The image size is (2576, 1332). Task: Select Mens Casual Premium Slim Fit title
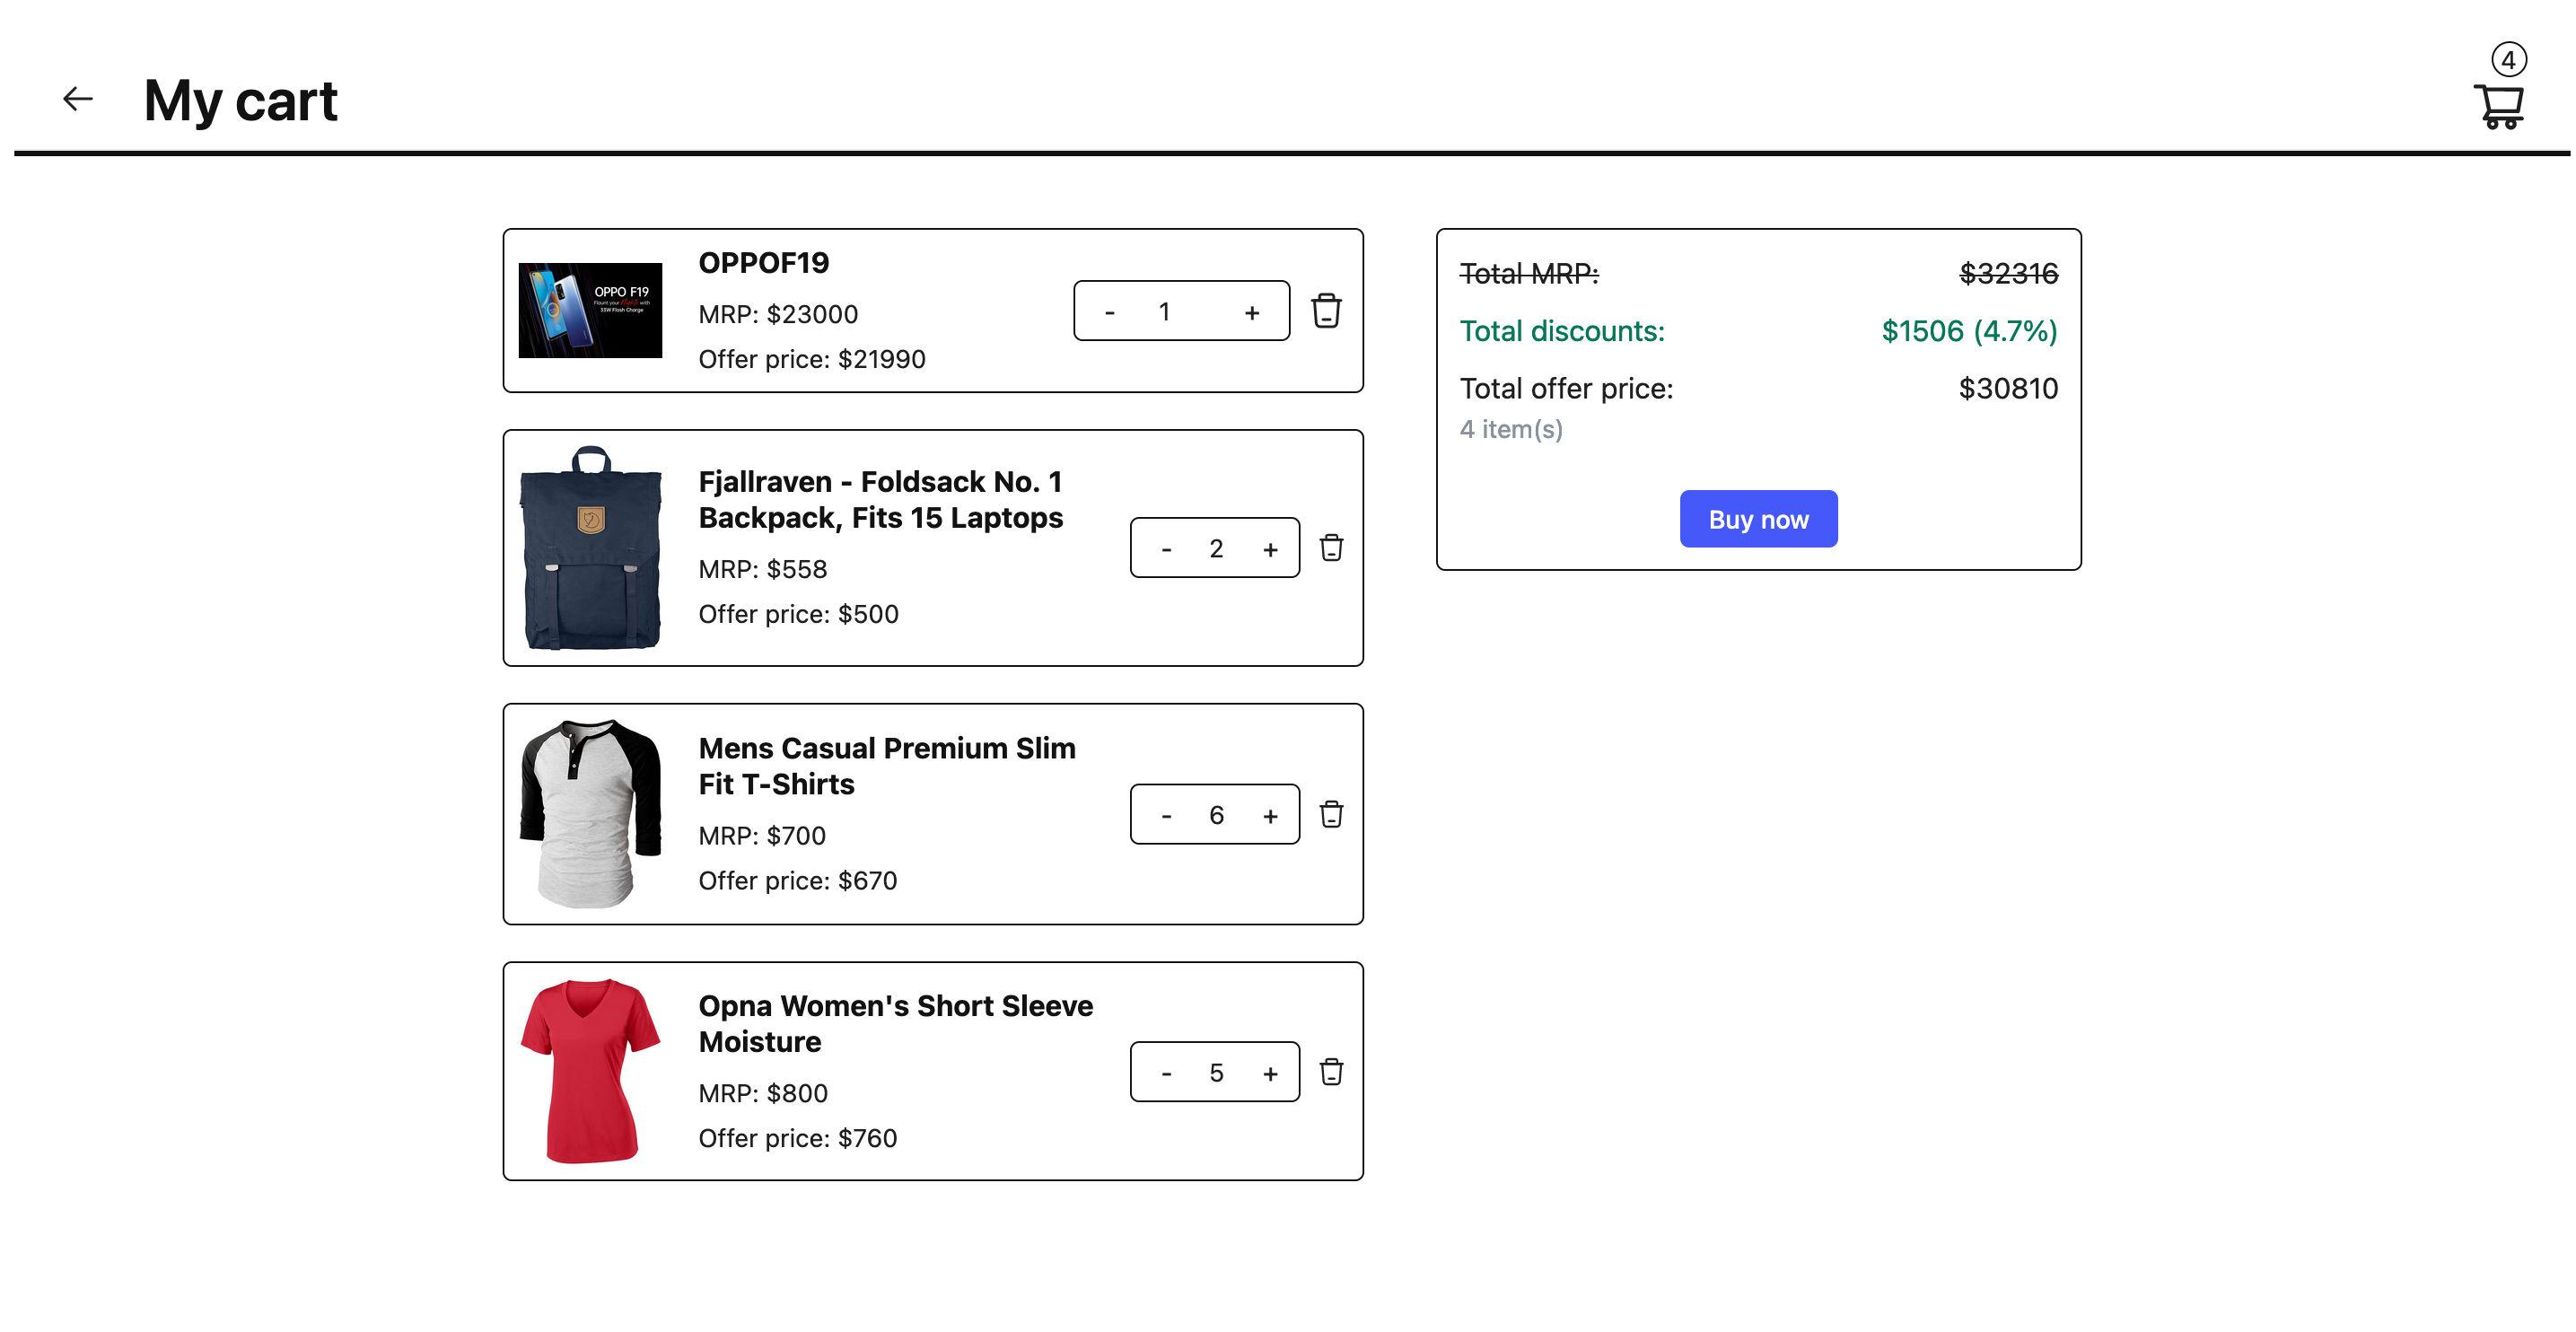(x=887, y=766)
